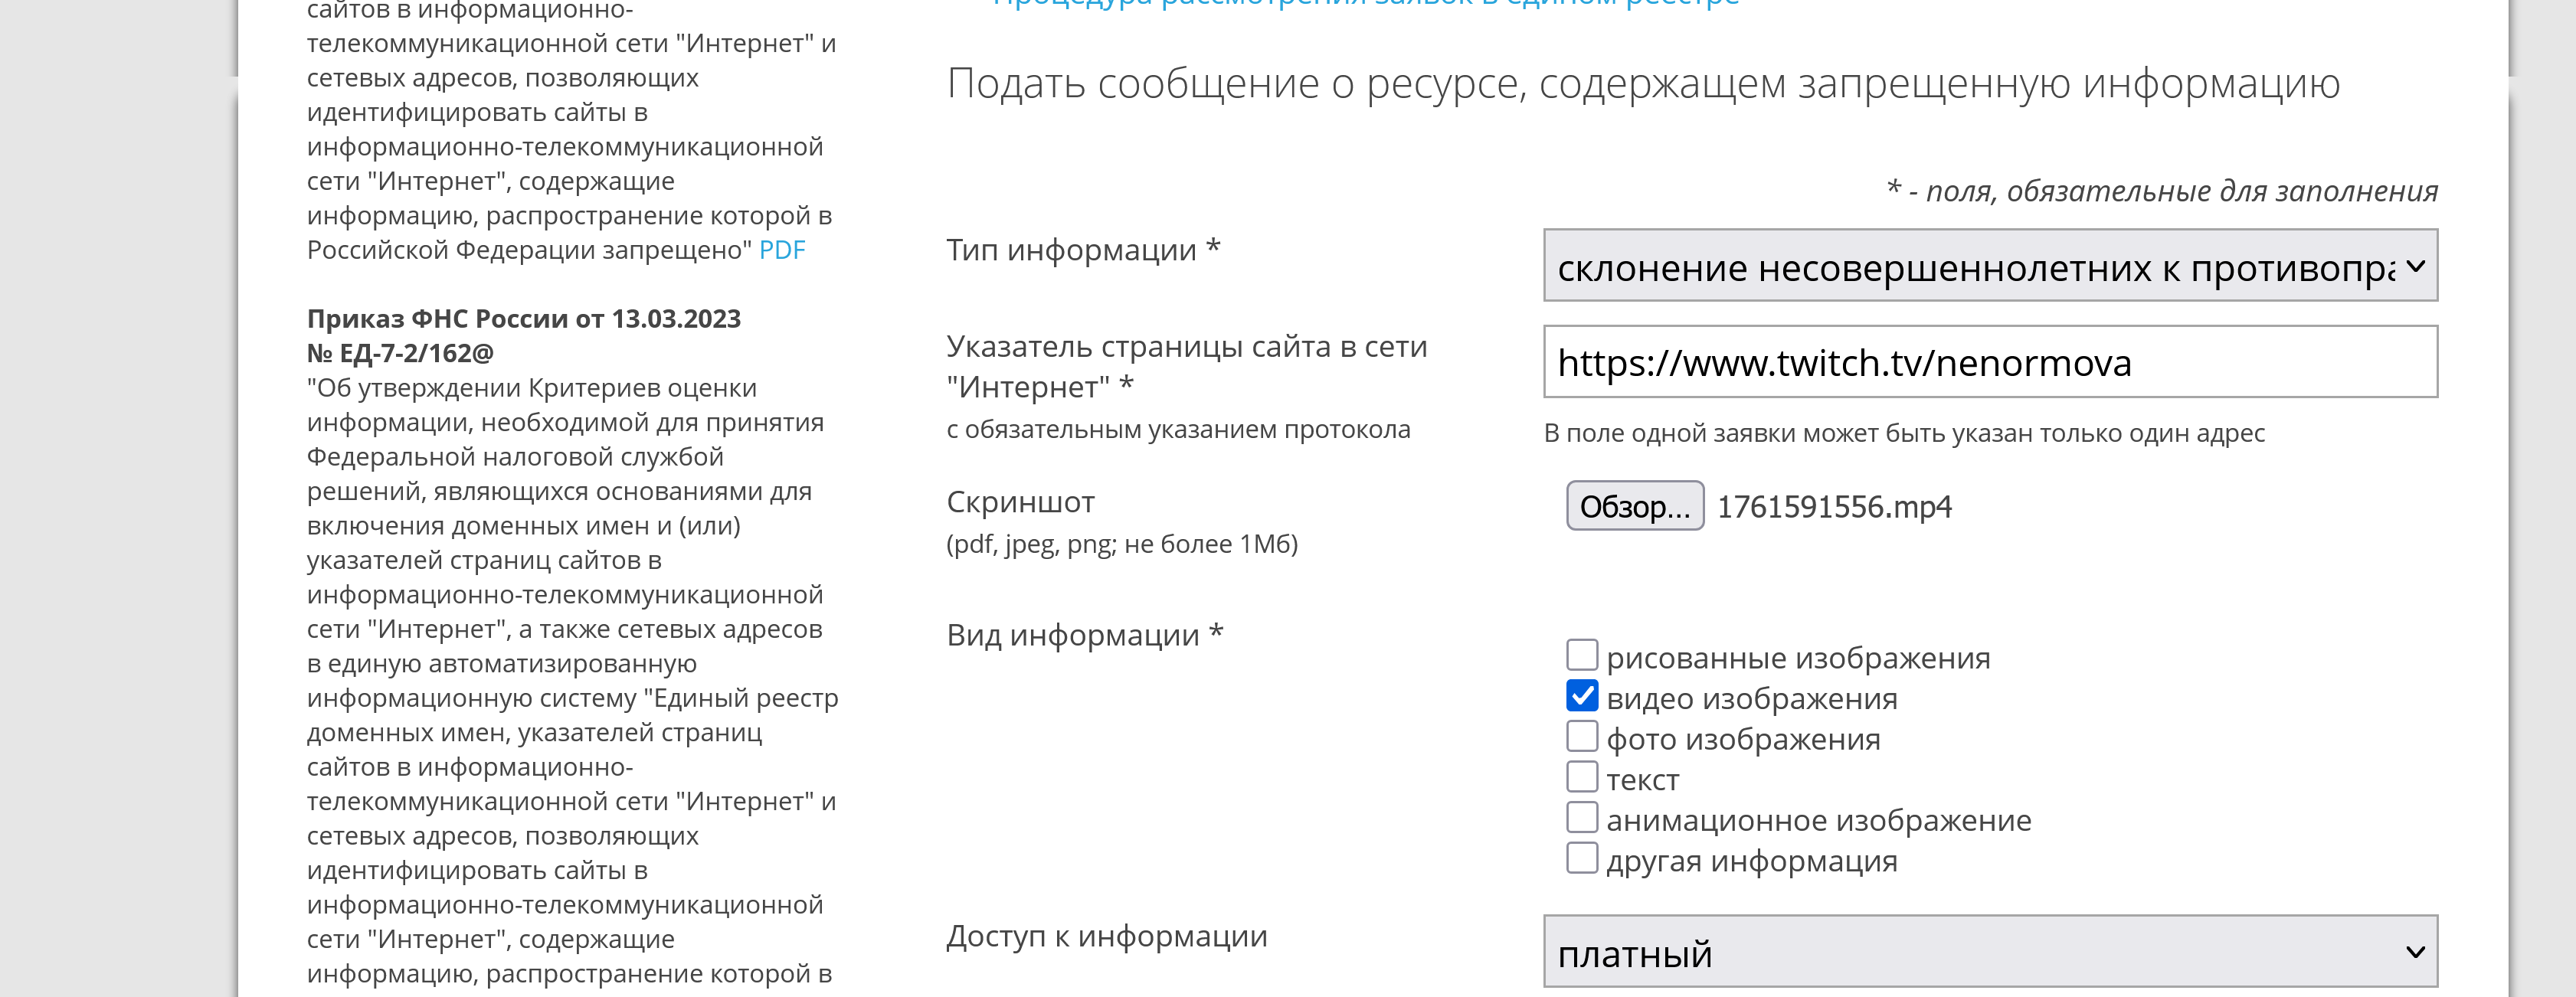Click the page URL input field

pos(1989,363)
